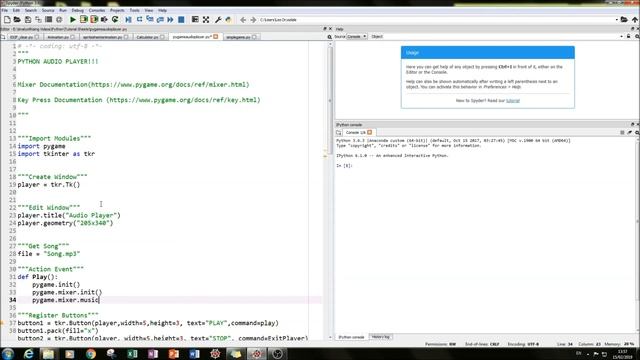640x360 pixels.
Task: Click the Save all files icon
Action: coord(38,20)
